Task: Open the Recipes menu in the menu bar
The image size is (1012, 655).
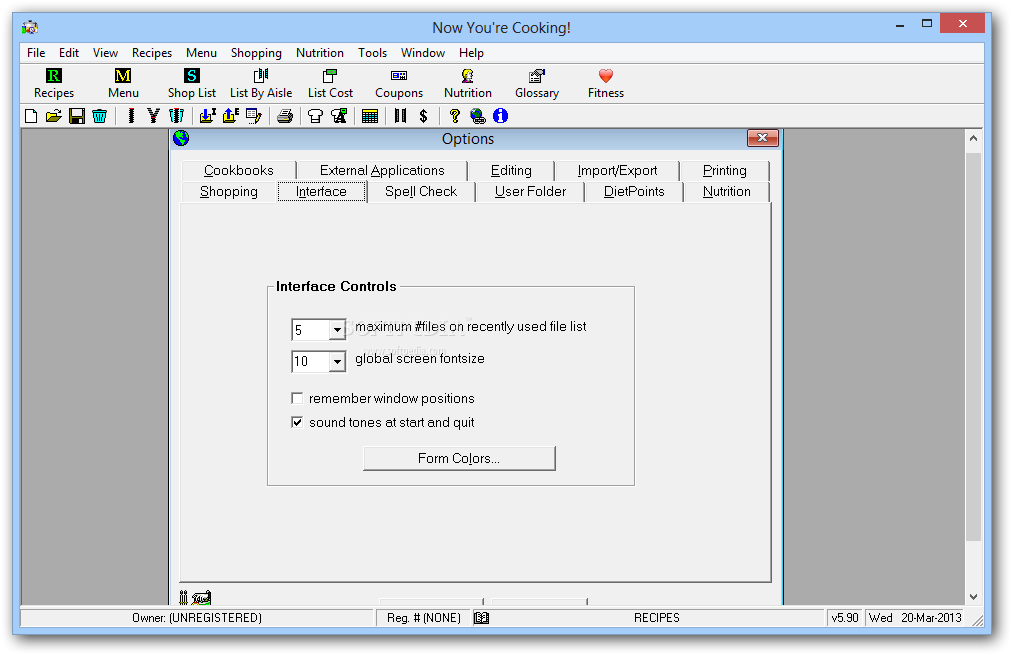Action: pos(152,53)
